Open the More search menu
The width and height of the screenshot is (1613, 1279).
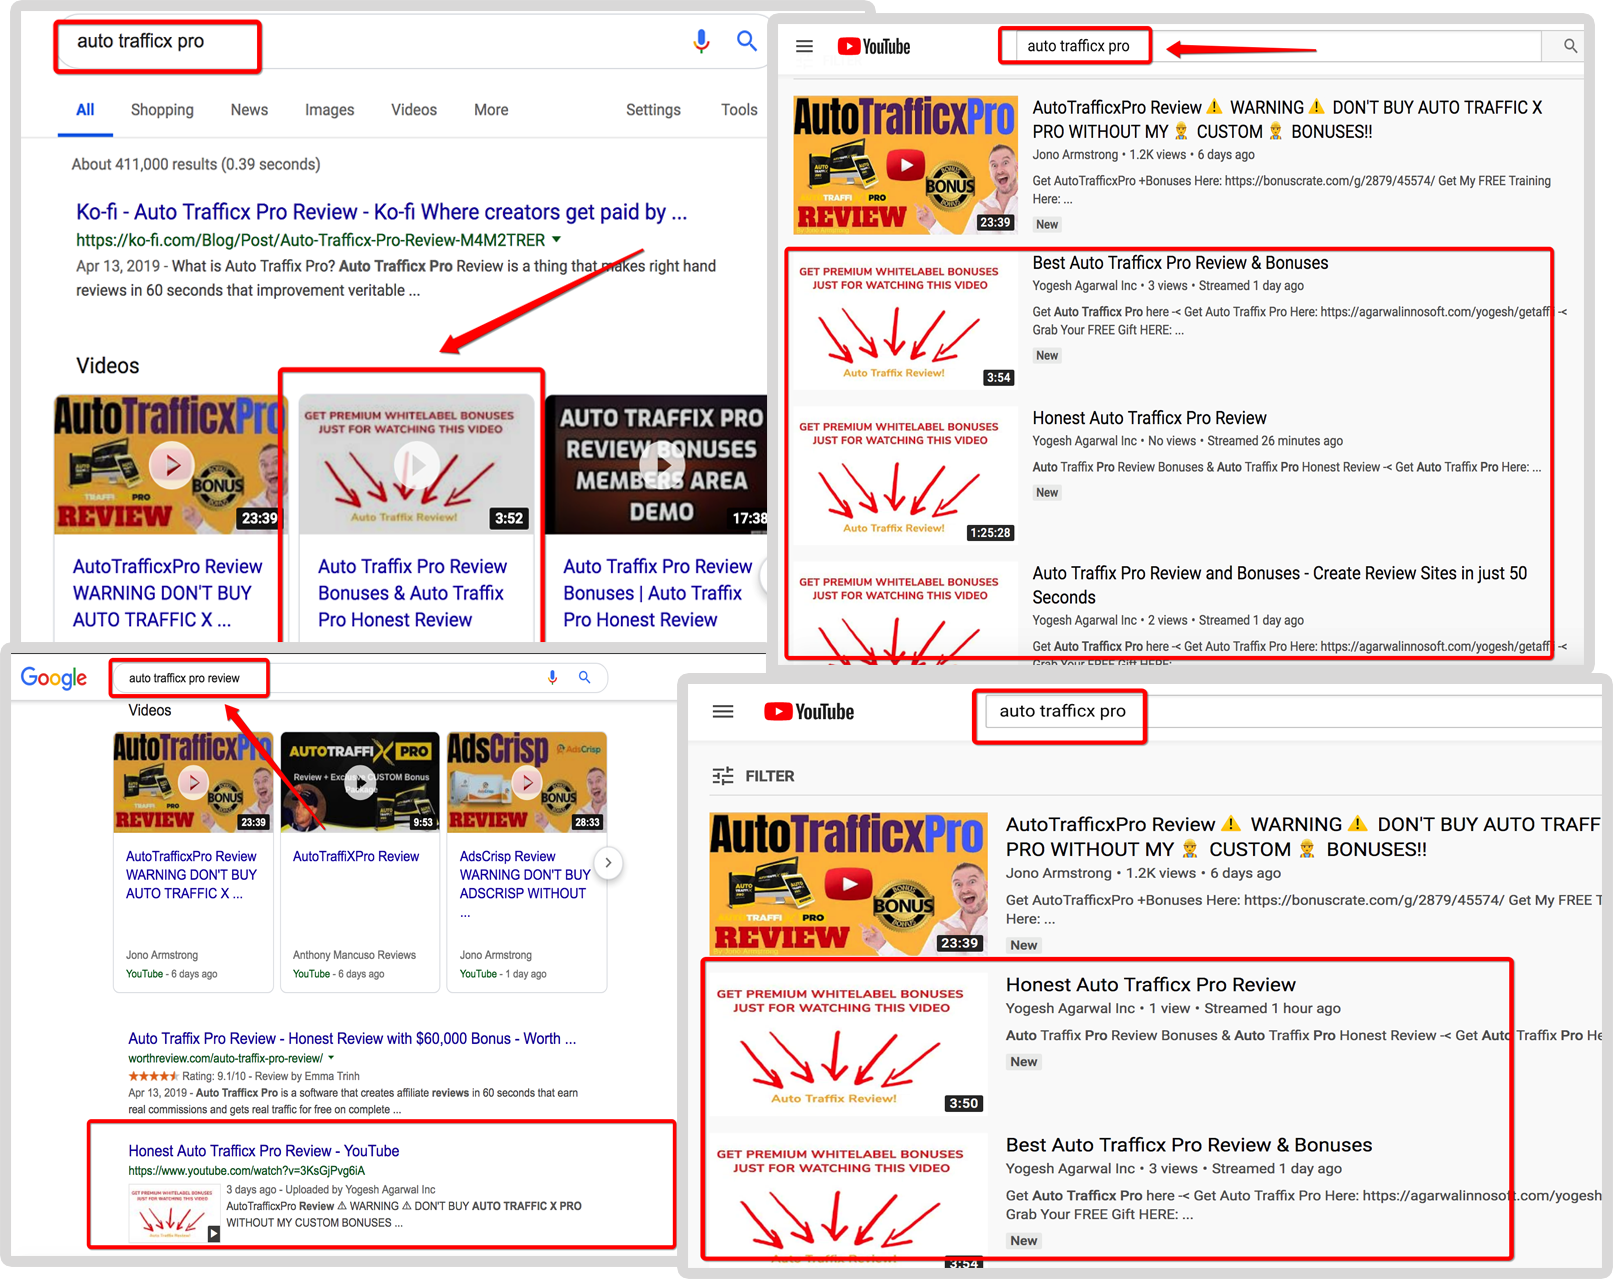[491, 110]
